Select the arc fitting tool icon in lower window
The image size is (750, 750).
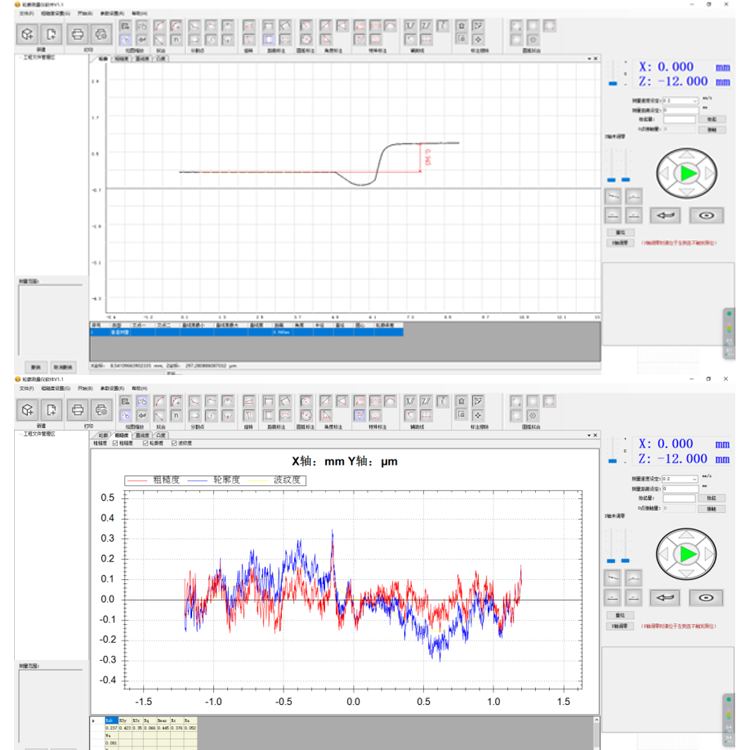click(159, 401)
